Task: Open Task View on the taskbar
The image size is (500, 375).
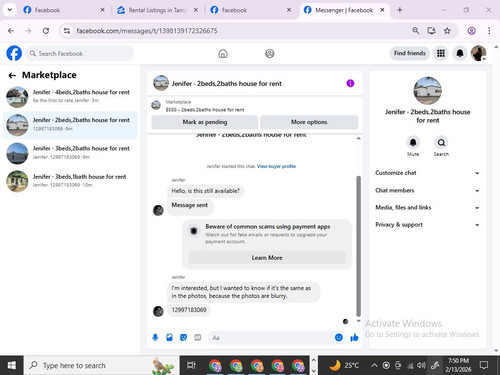Action: pyautogui.click(x=191, y=365)
